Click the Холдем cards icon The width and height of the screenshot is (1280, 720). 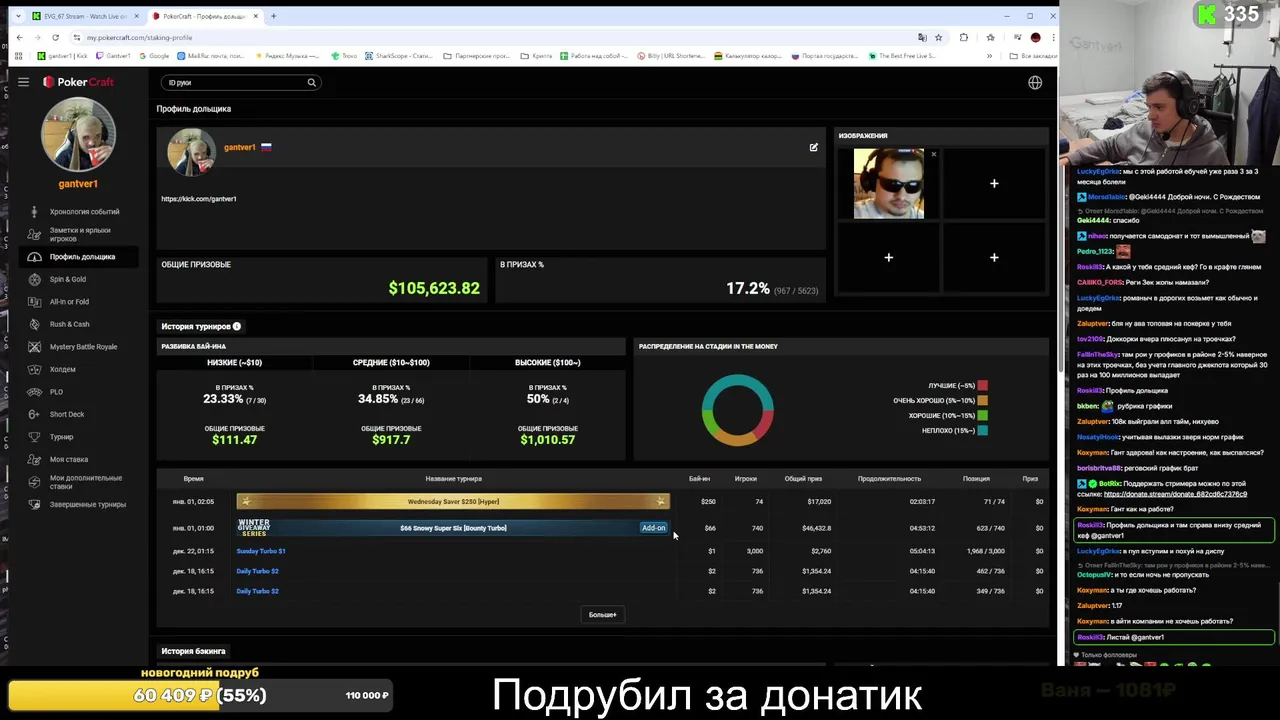[34, 369]
